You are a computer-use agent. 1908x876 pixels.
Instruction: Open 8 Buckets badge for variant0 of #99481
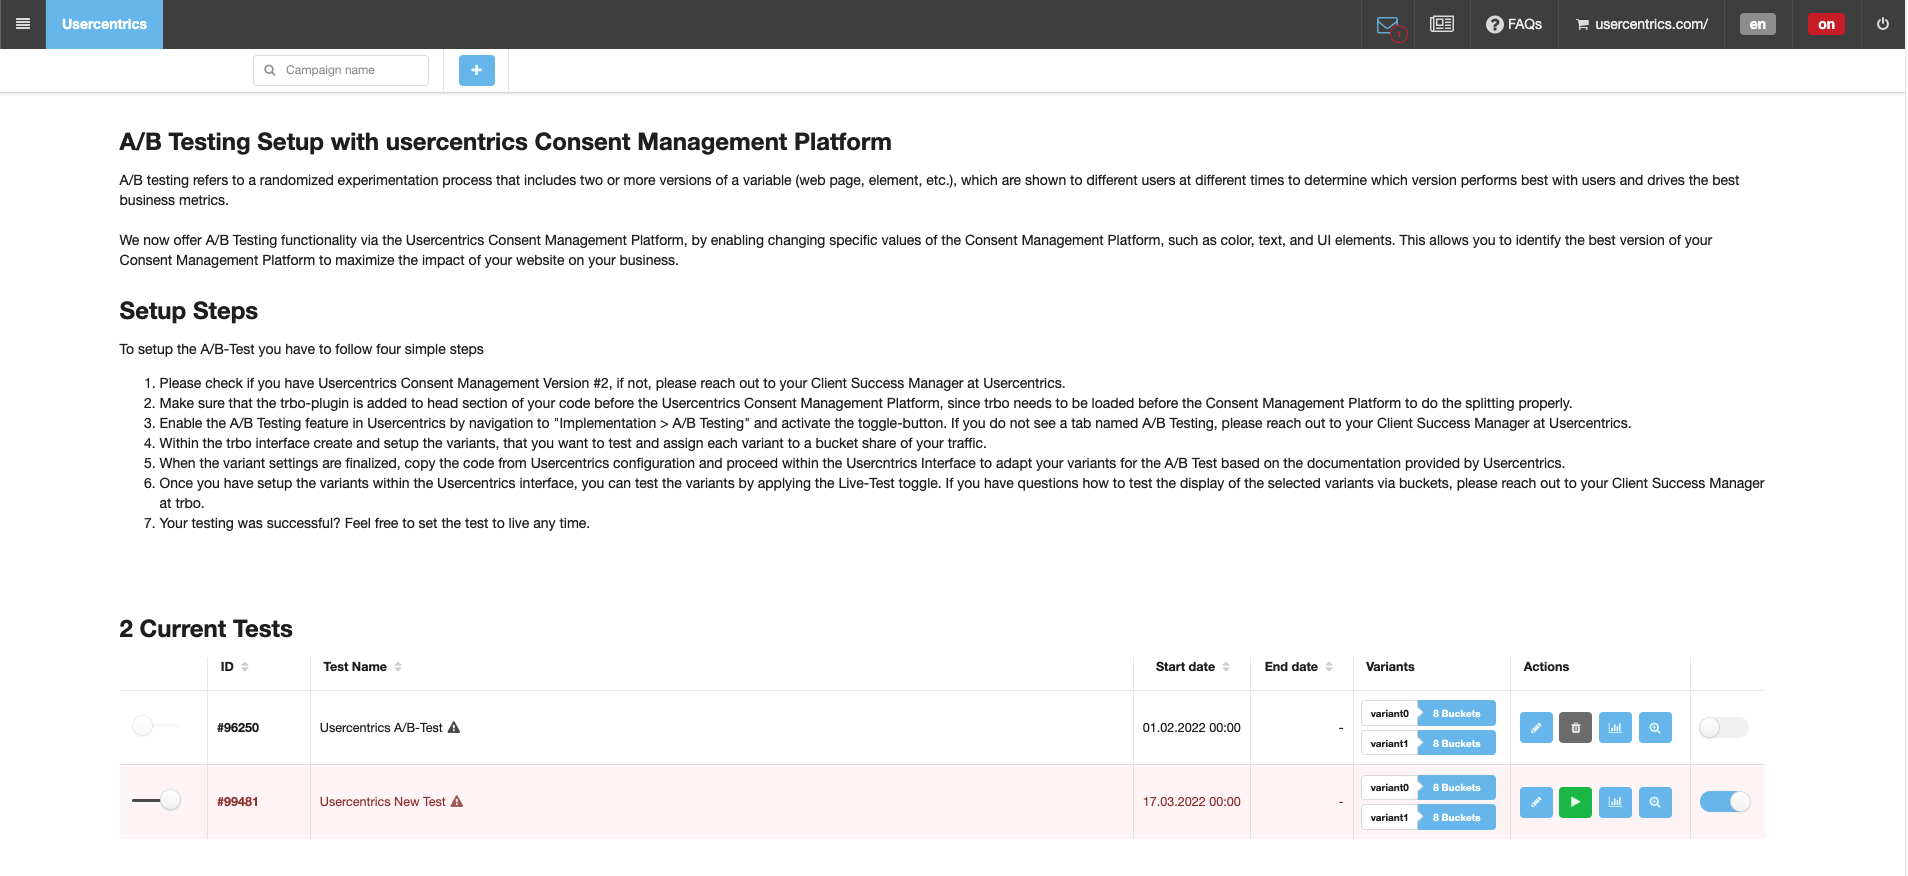(1457, 787)
